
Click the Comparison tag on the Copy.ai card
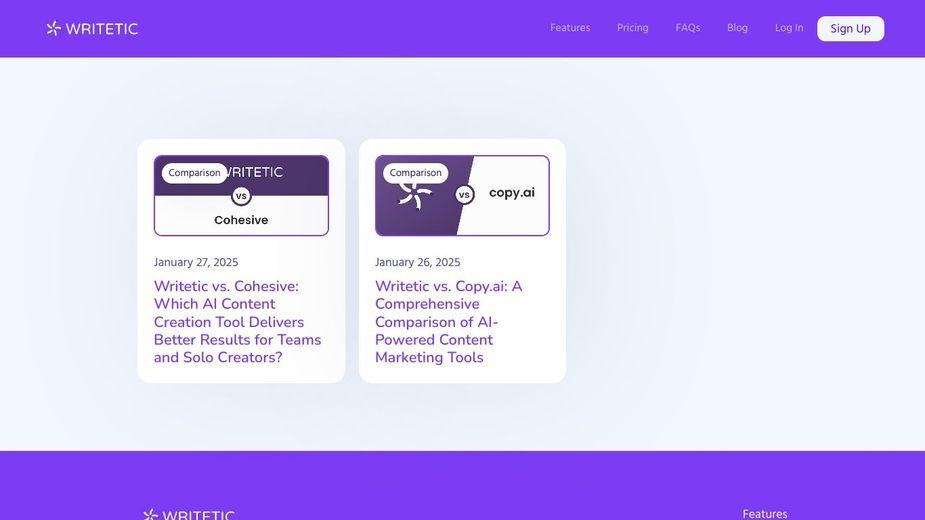(415, 173)
